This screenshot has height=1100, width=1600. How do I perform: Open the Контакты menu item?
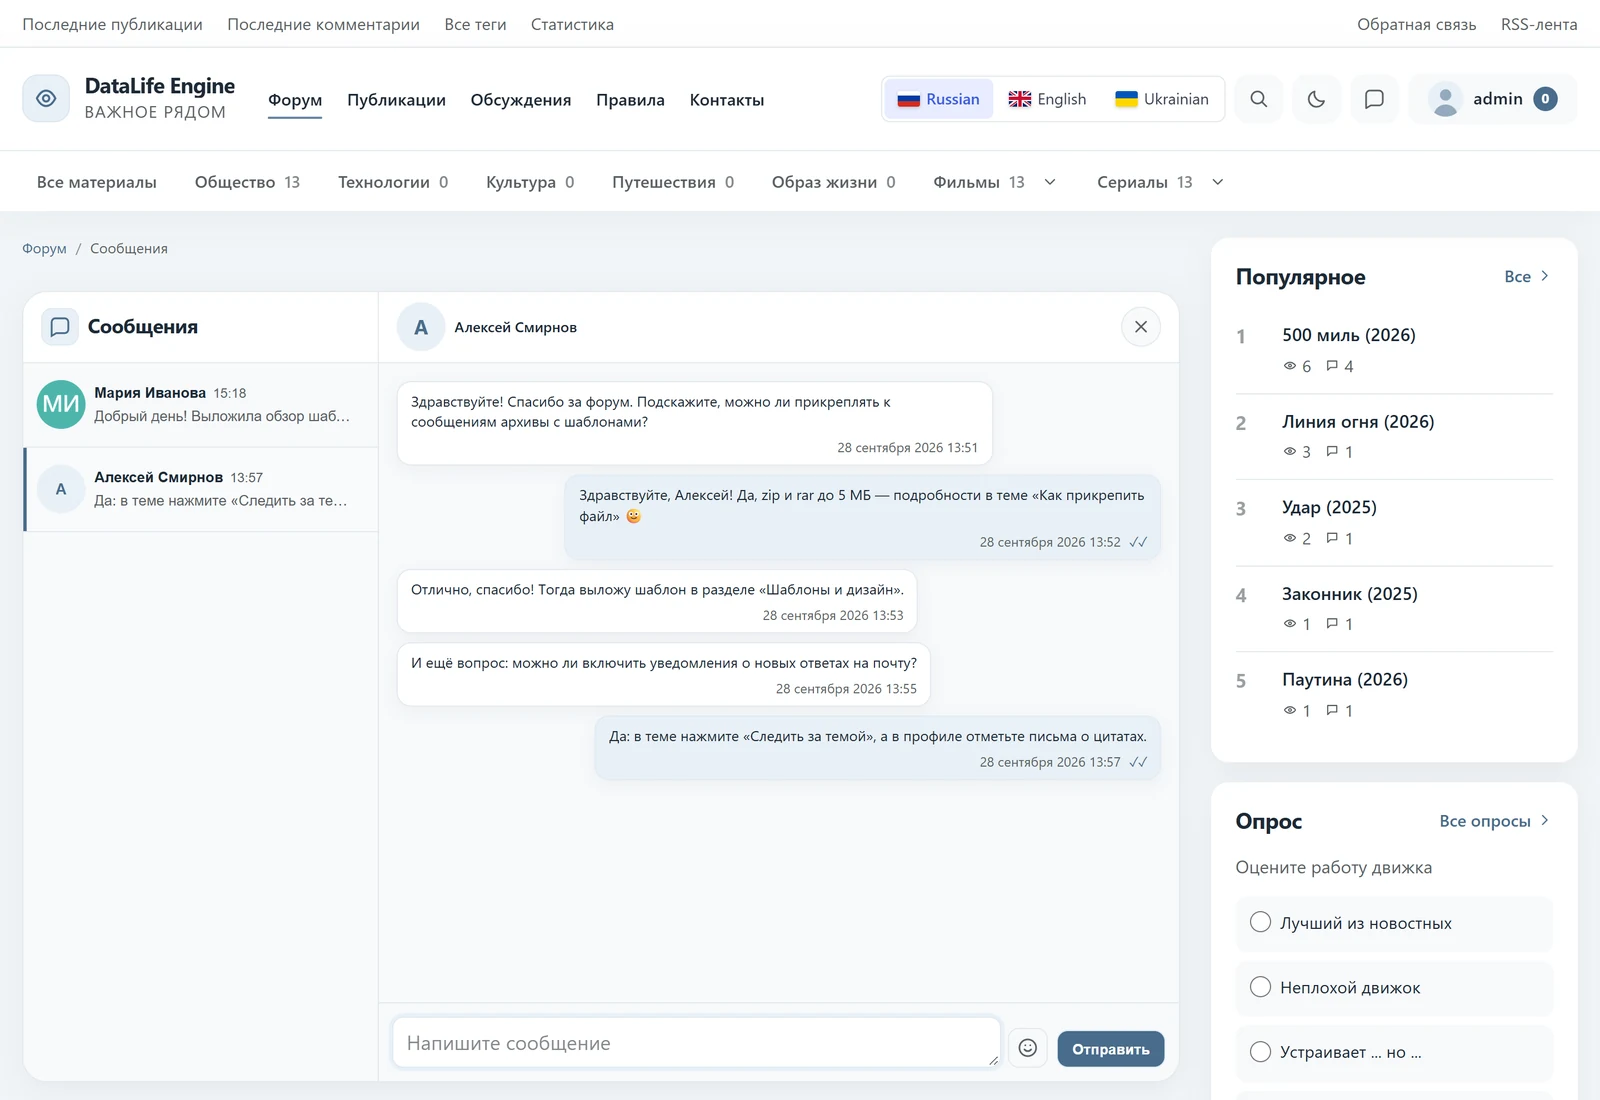pos(727,100)
